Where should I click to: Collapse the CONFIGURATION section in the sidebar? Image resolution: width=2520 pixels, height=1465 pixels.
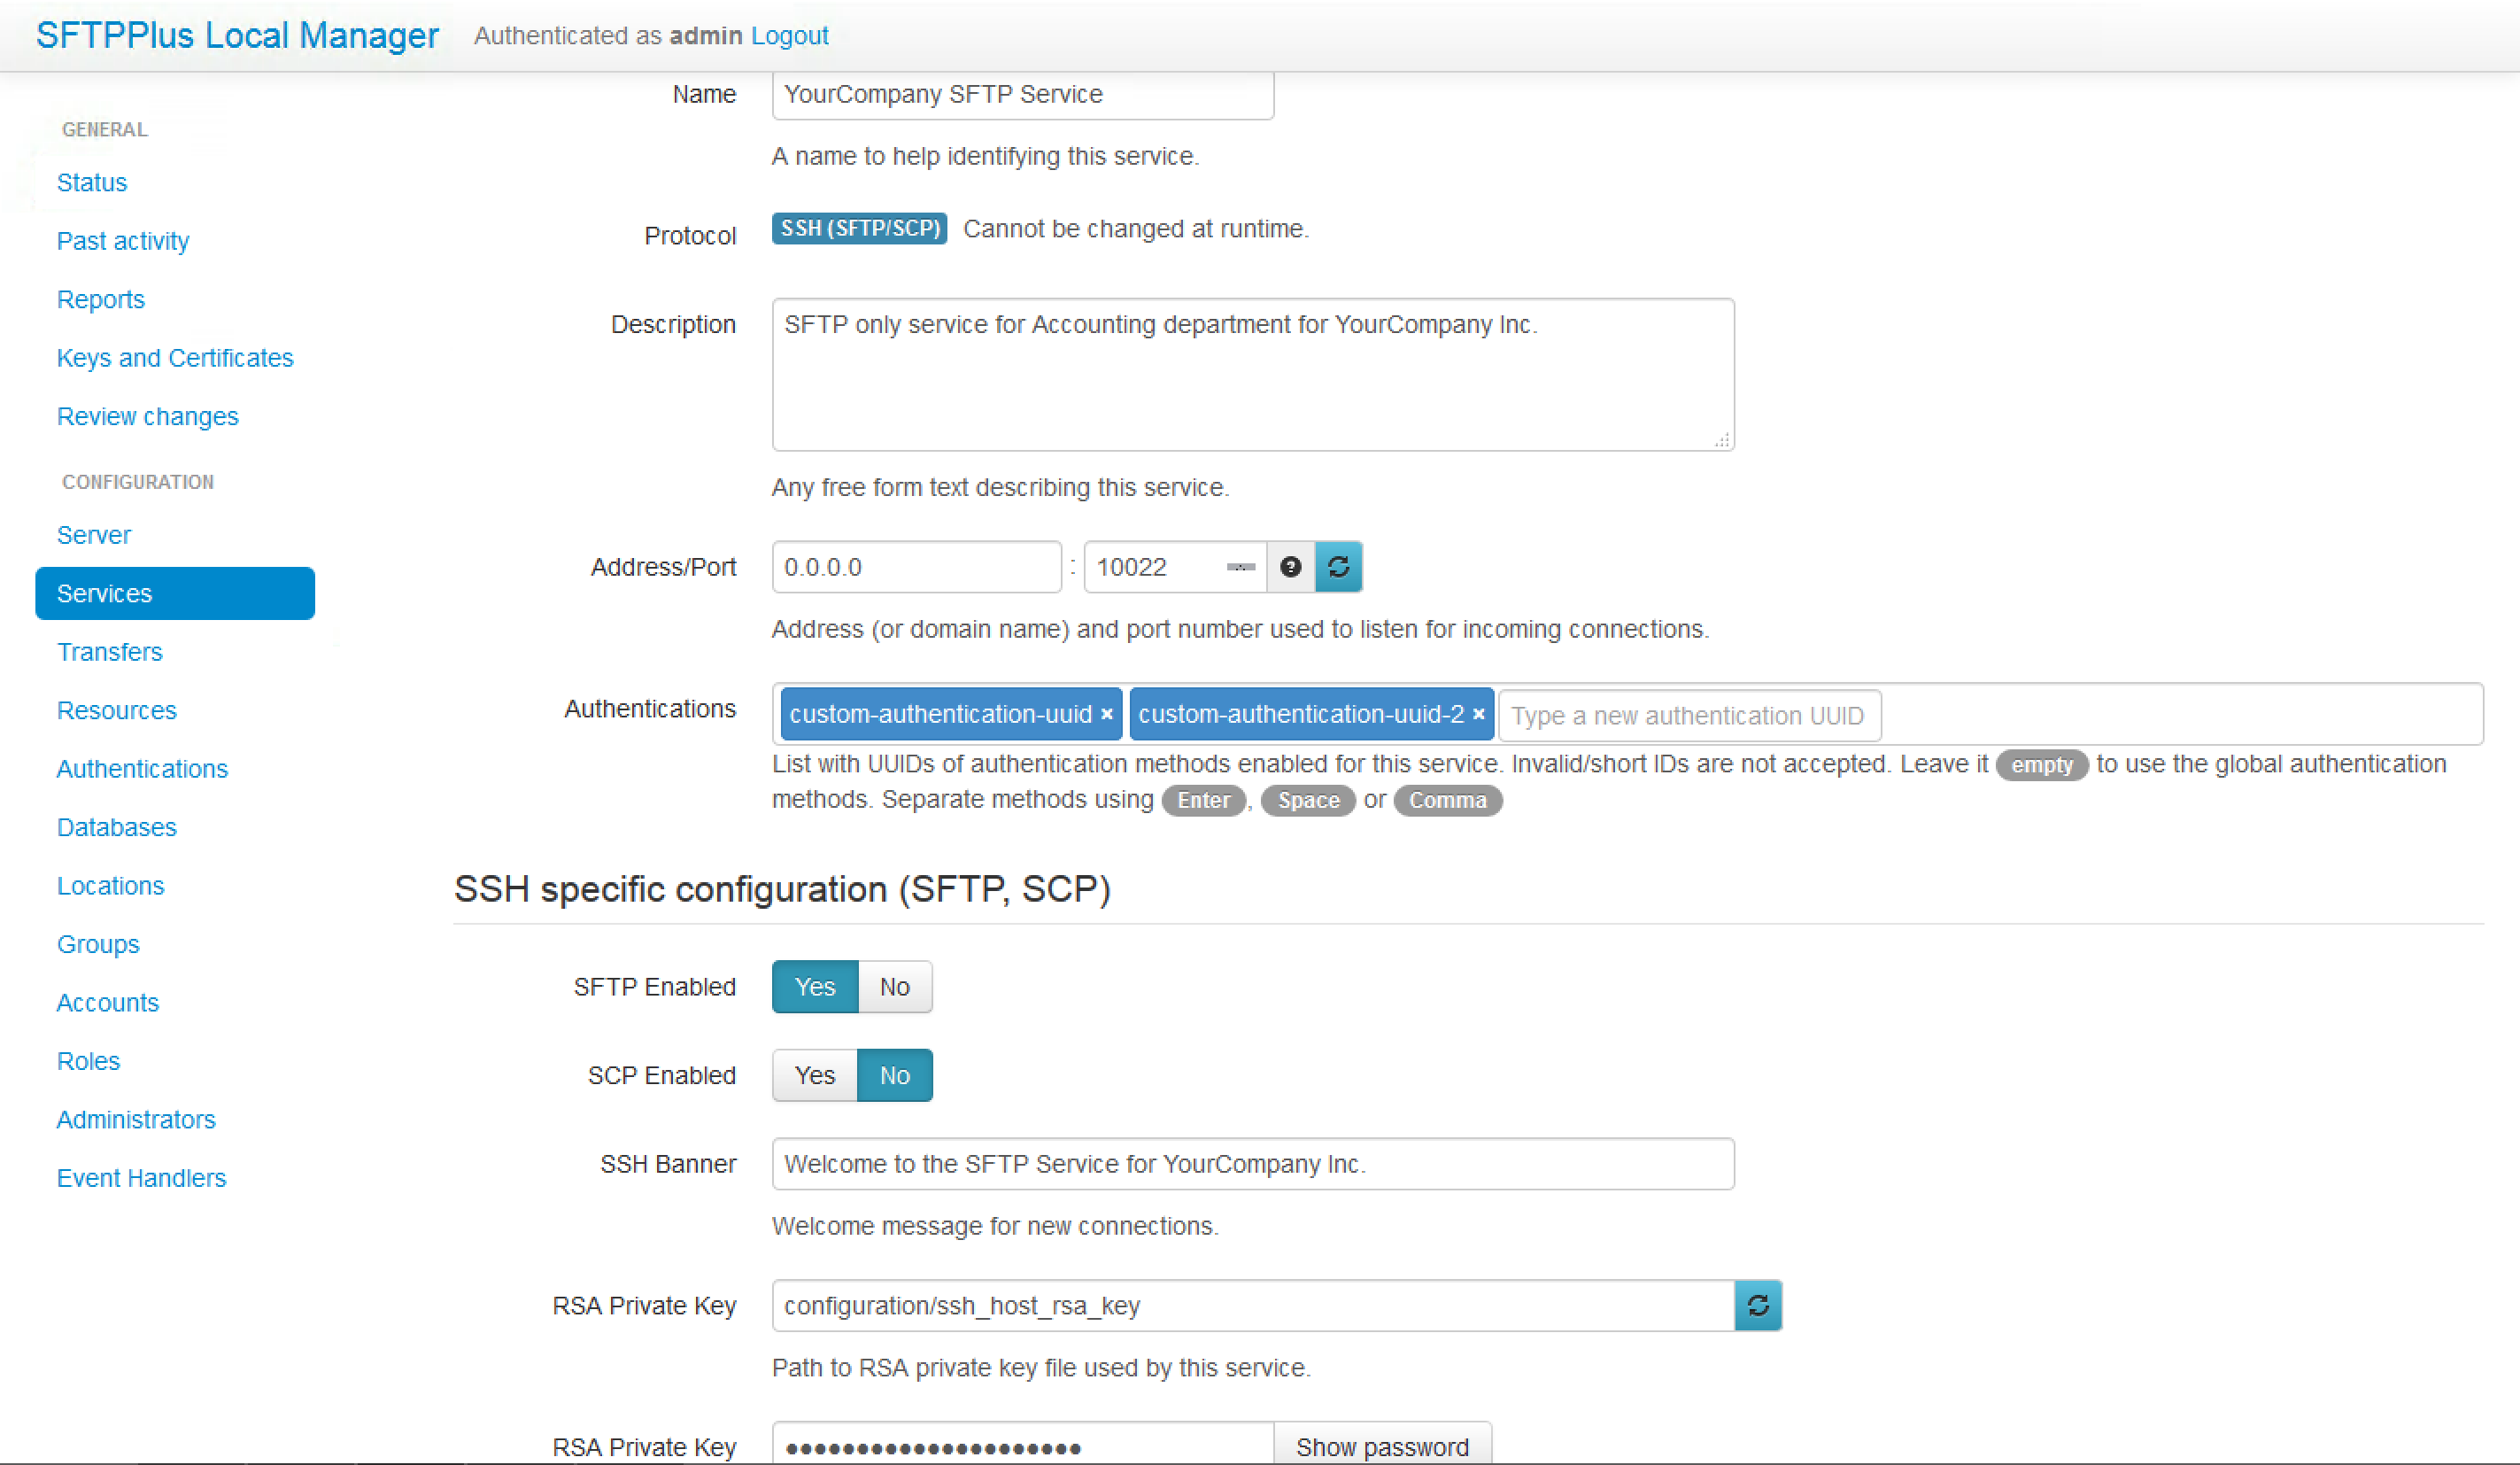137,481
